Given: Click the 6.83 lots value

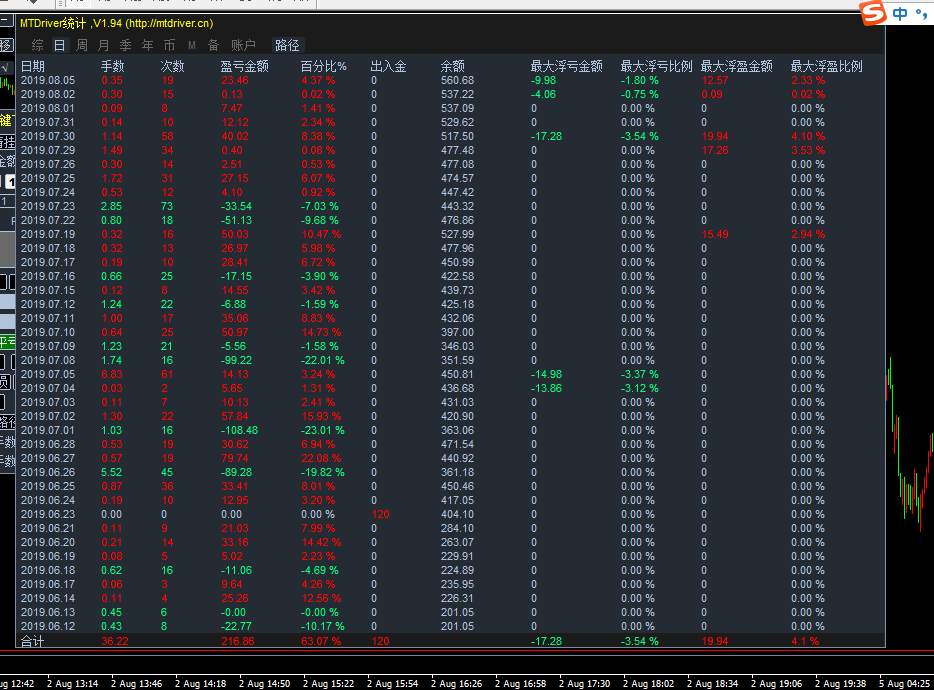Looking at the screenshot, I should tap(111, 374).
